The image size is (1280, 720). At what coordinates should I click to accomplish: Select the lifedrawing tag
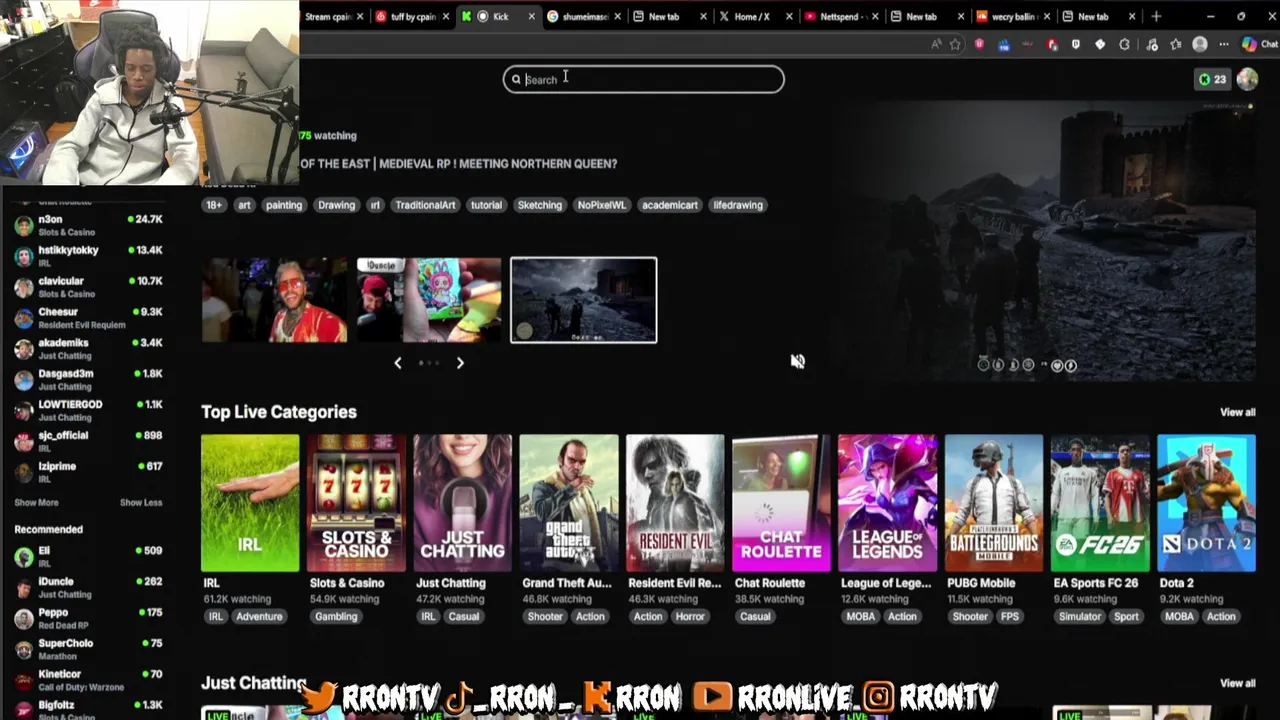tap(738, 205)
